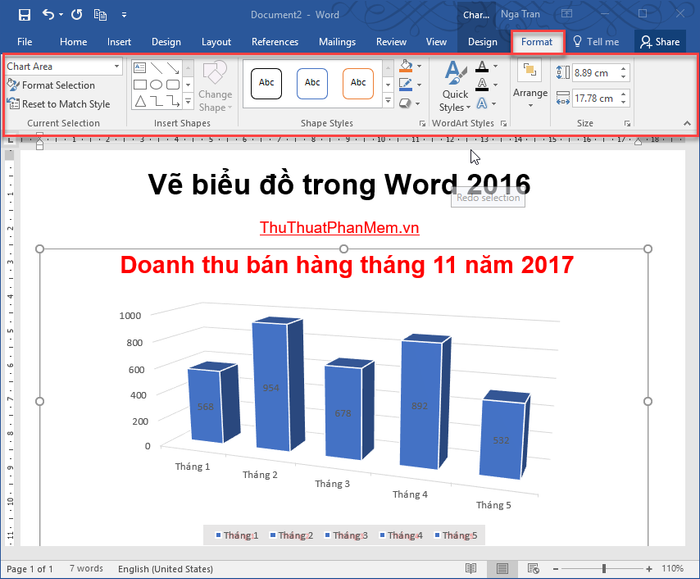The image size is (700, 579).
Task: Select the Elbow Arrow Connector shape
Action: (x=173, y=101)
